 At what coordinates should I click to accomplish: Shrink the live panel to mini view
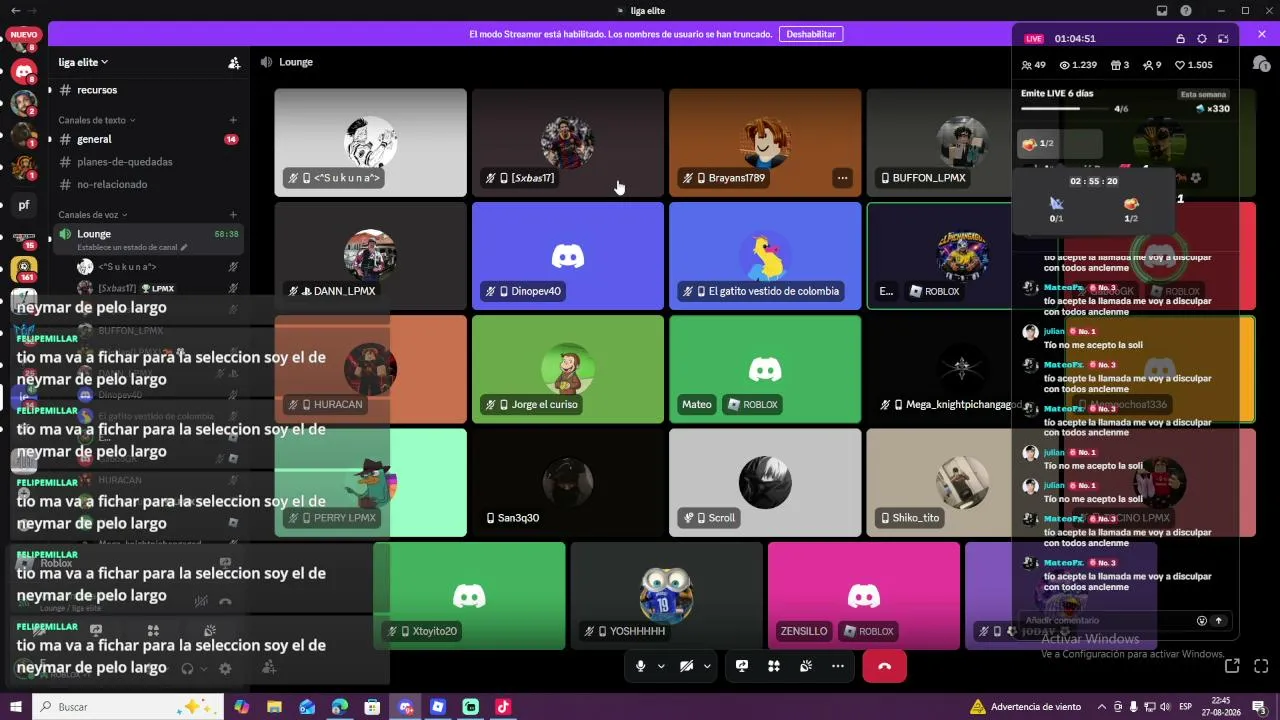tap(1224, 39)
